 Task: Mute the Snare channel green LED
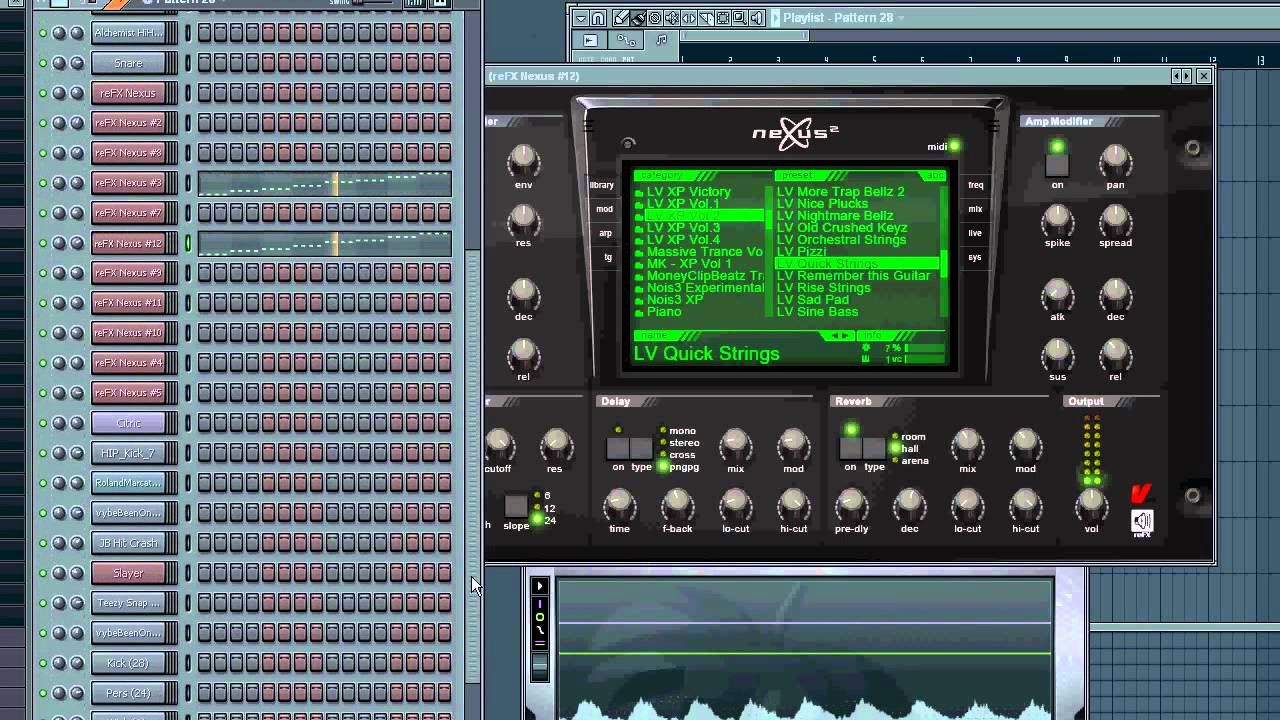[42, 63]
